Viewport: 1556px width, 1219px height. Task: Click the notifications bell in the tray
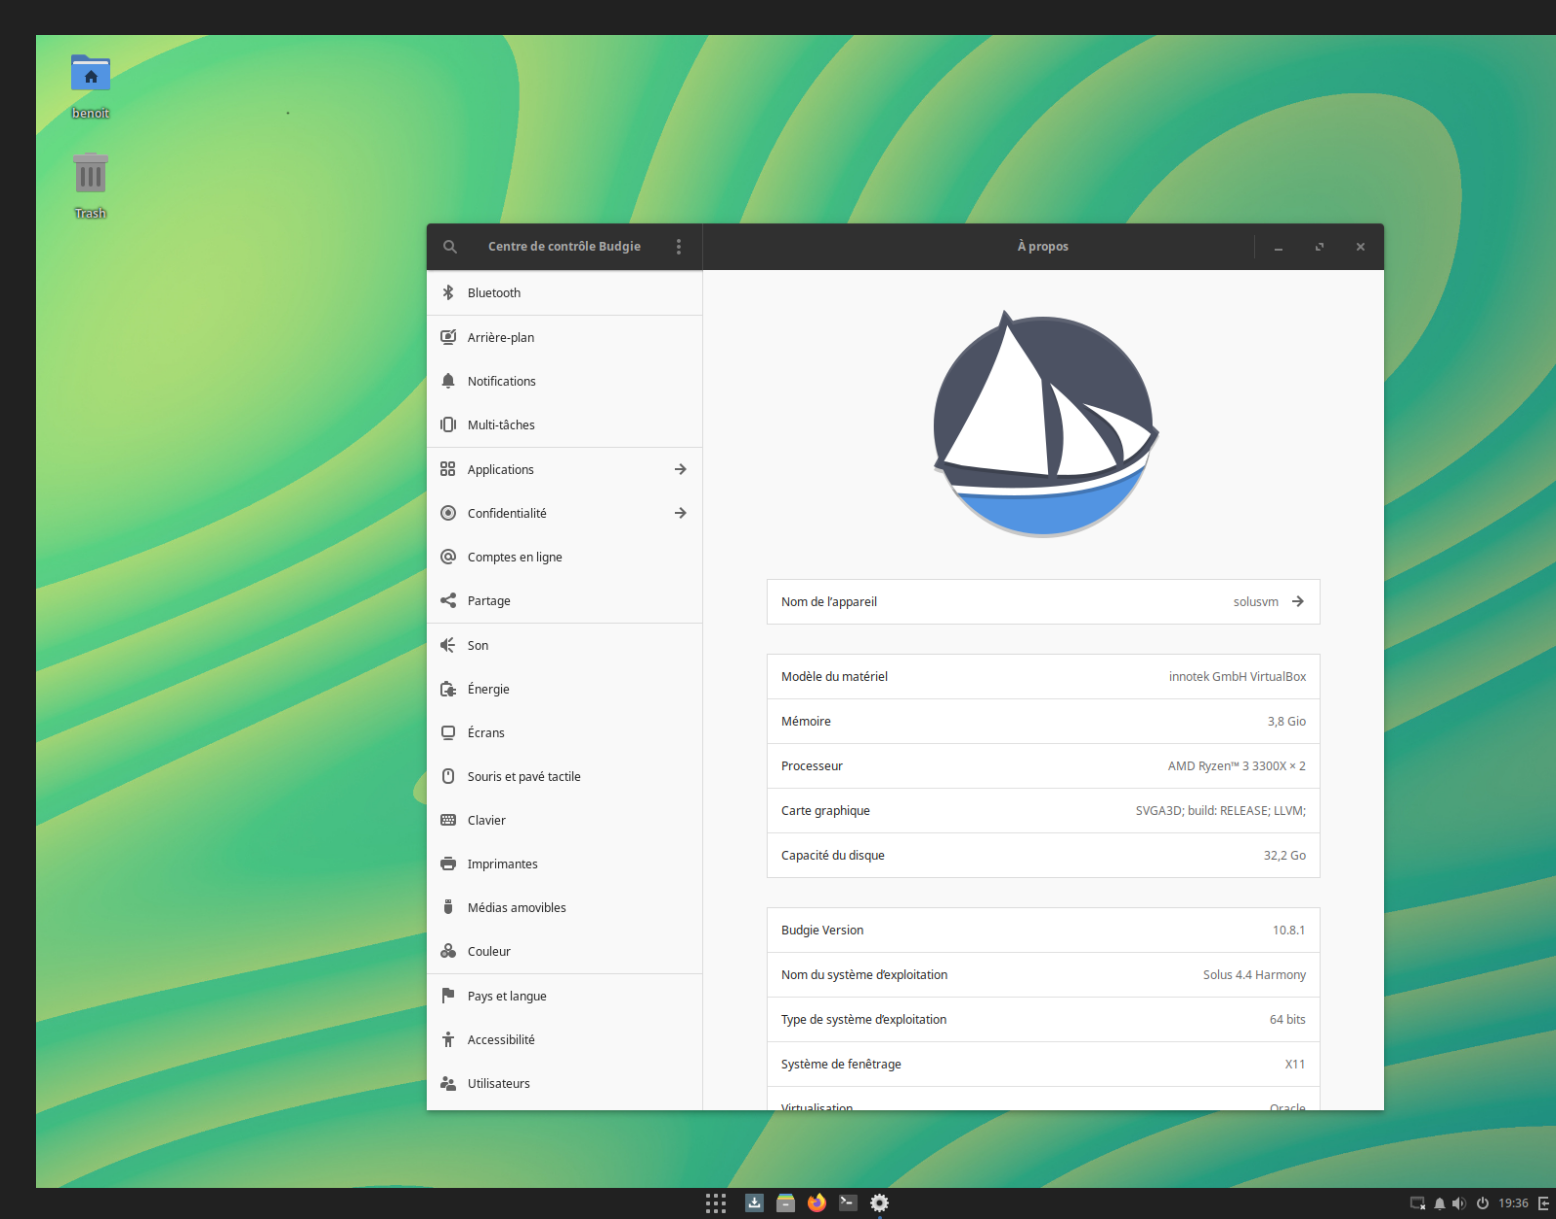[1439, 1203]
